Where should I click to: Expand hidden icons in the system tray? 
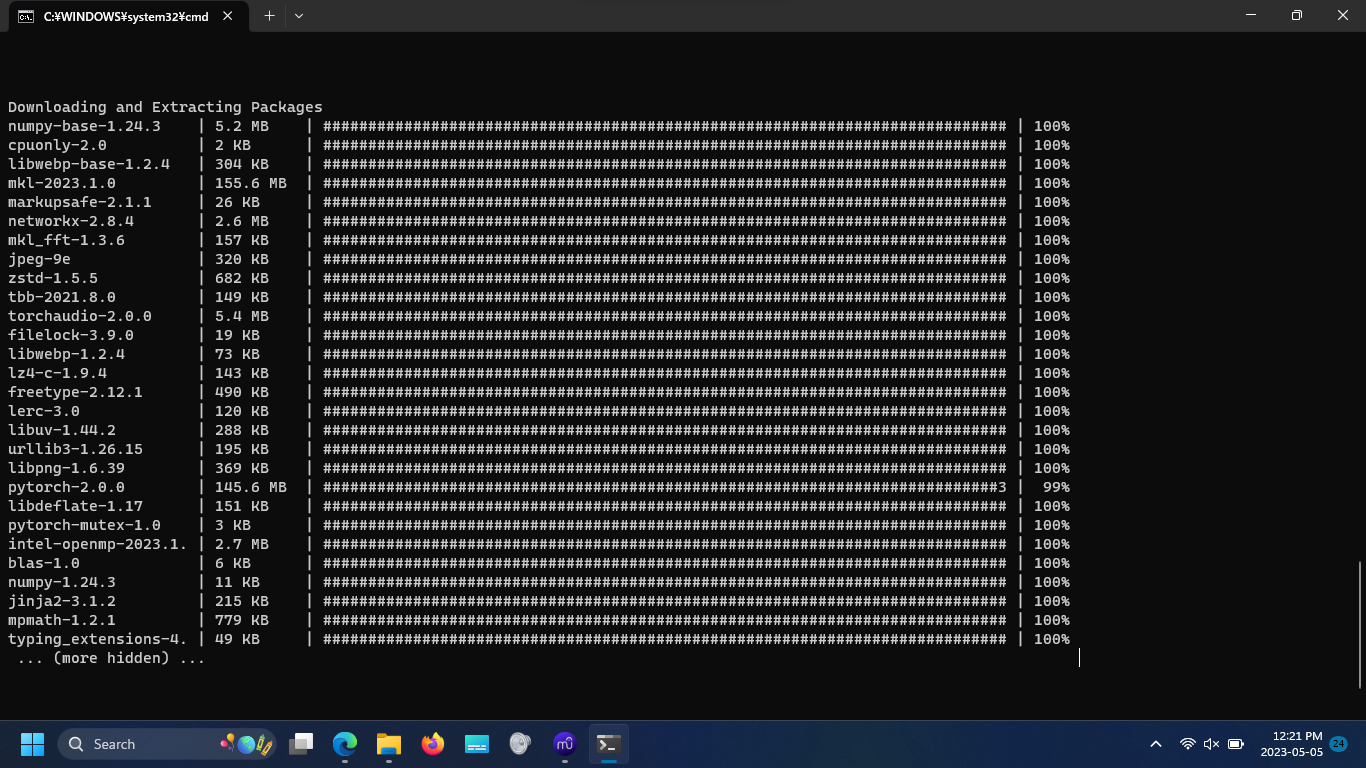pos(1154,744)
